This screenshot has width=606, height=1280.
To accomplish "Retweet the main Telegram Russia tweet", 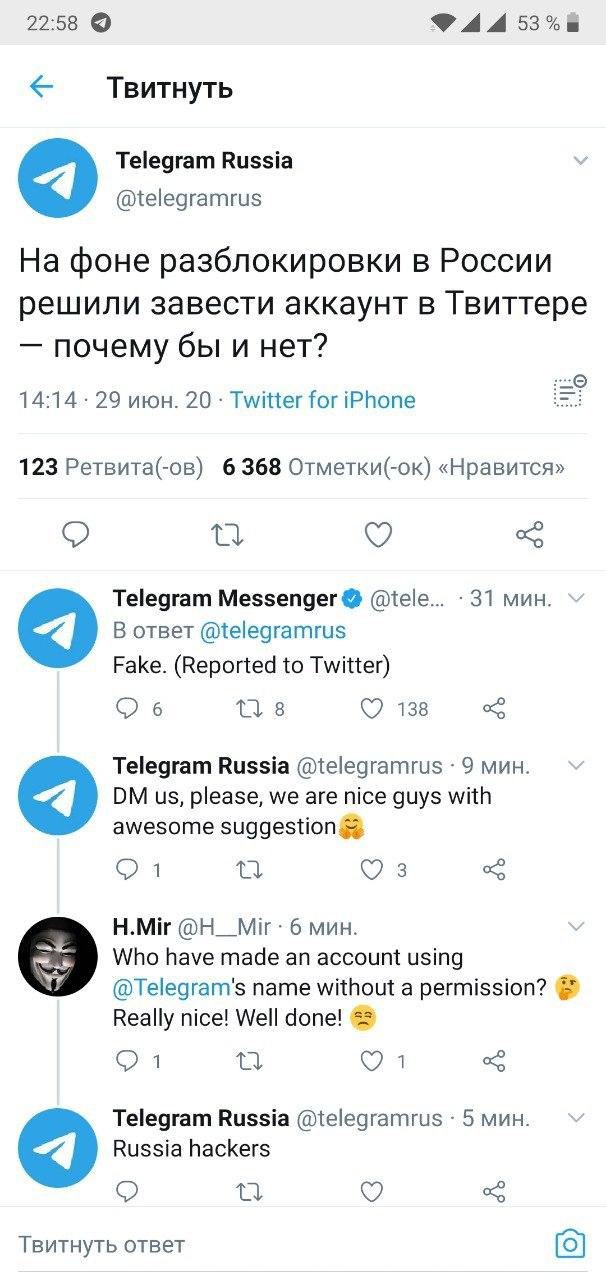I will [x=227, y=536].
